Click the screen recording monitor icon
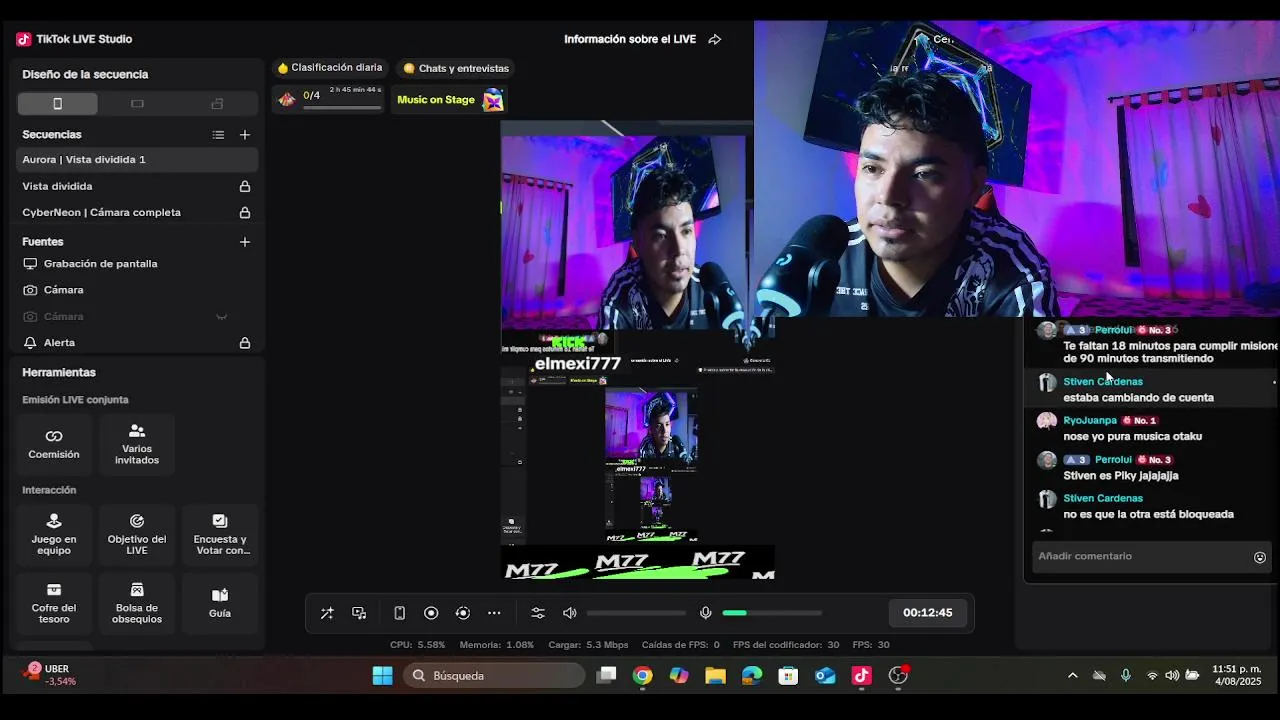Image resolution: width=1280 pixels, height=720 pixels. point(30,264)
